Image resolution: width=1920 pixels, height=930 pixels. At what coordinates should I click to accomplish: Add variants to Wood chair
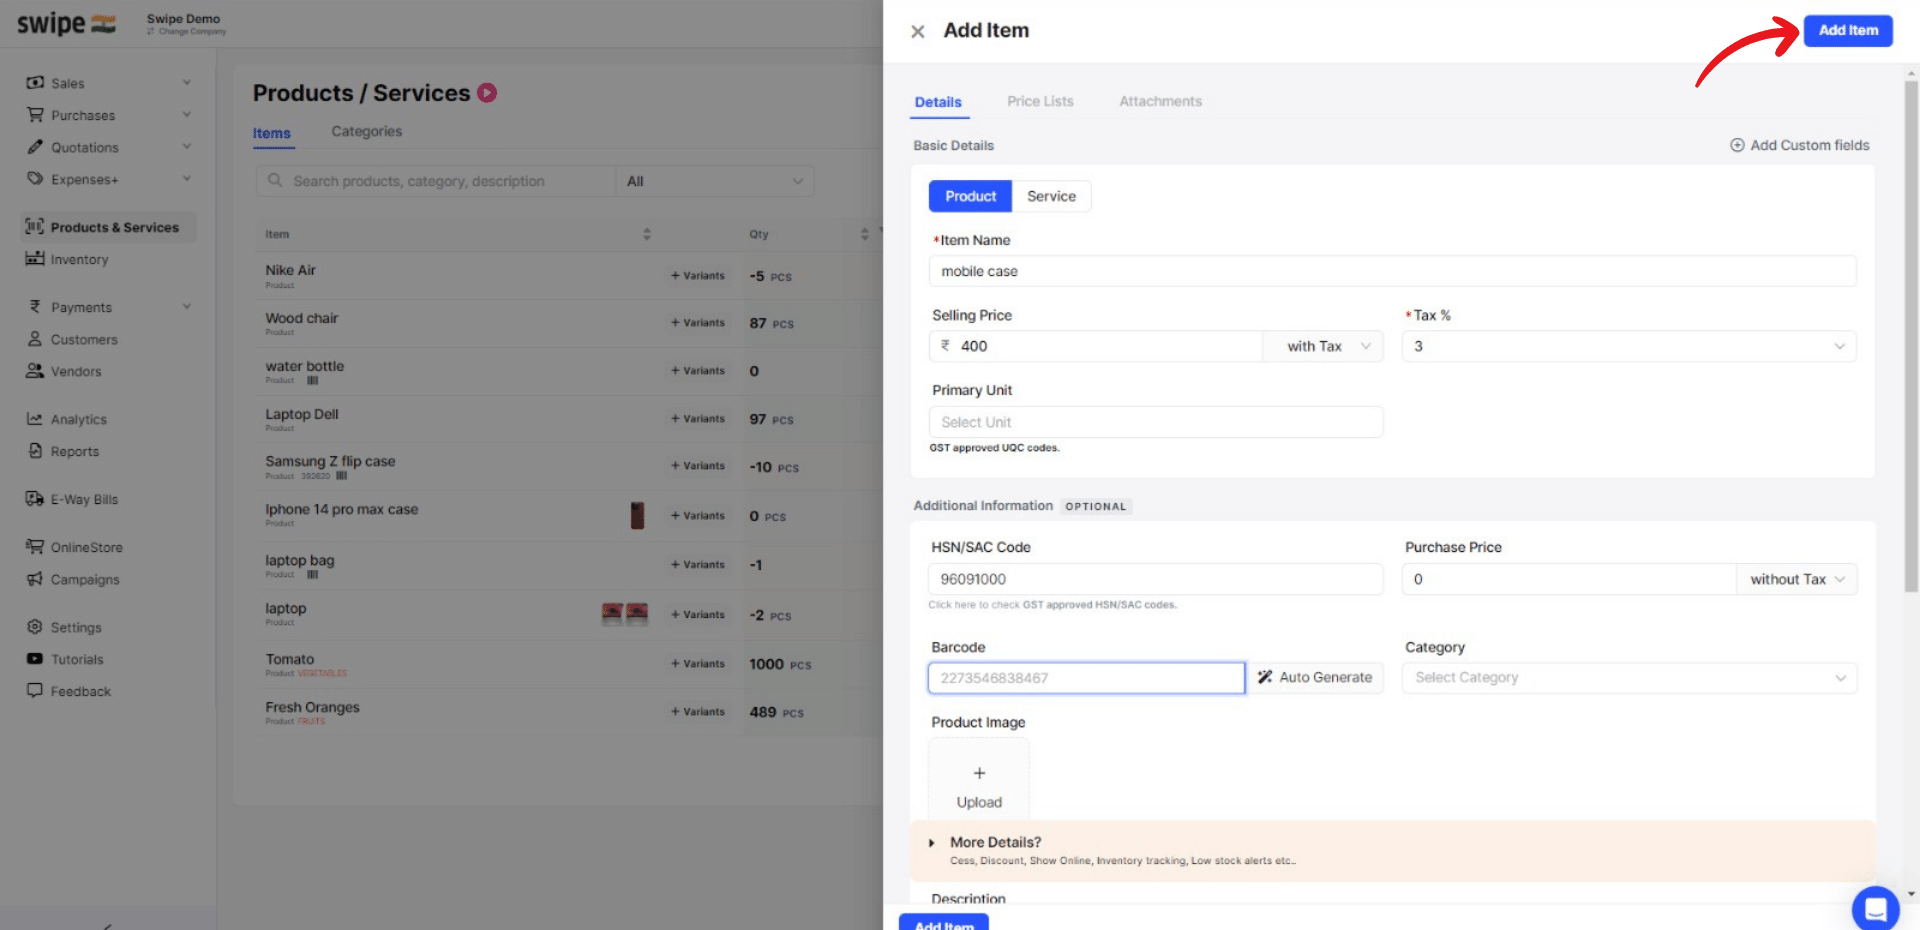point(698,323)
